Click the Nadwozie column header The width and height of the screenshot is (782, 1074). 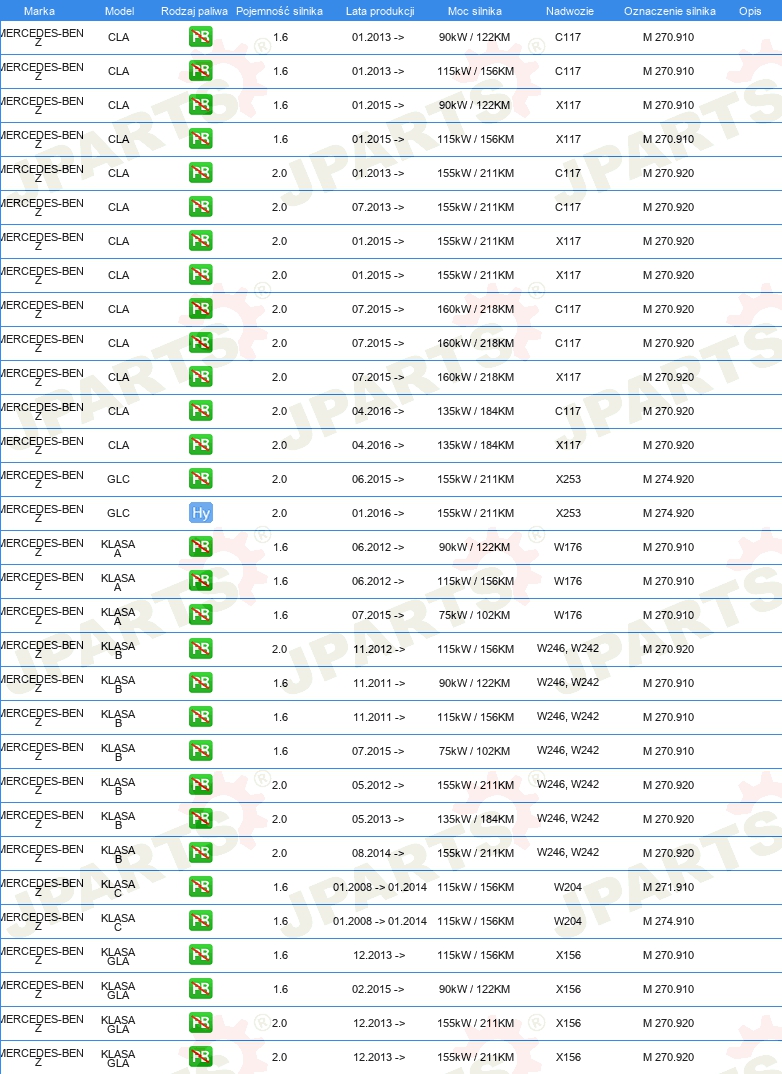pos(570,11)
